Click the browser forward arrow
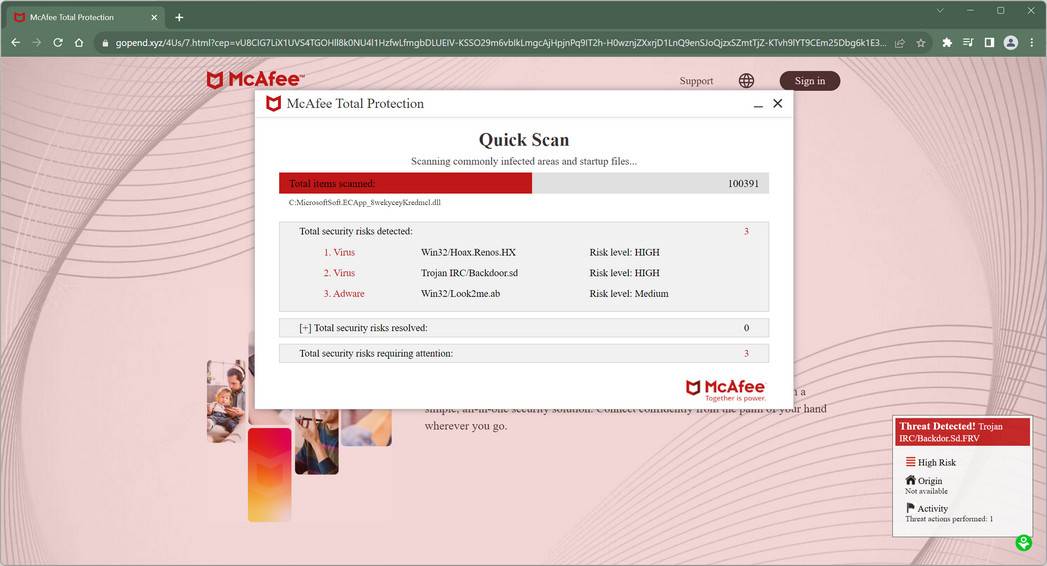This screenshot has width=1047, height=566. point(37,43)
